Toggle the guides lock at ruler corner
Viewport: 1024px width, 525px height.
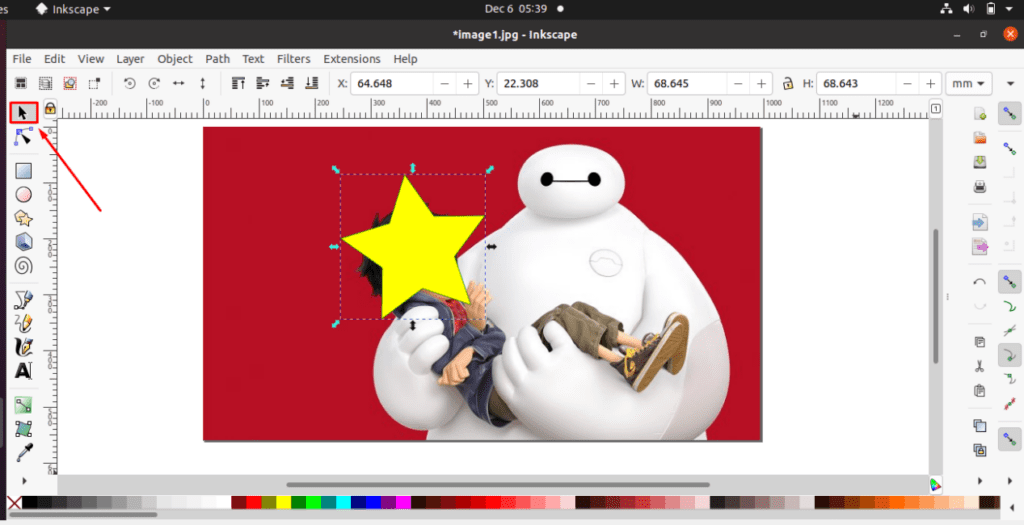(x=50, y=109)
